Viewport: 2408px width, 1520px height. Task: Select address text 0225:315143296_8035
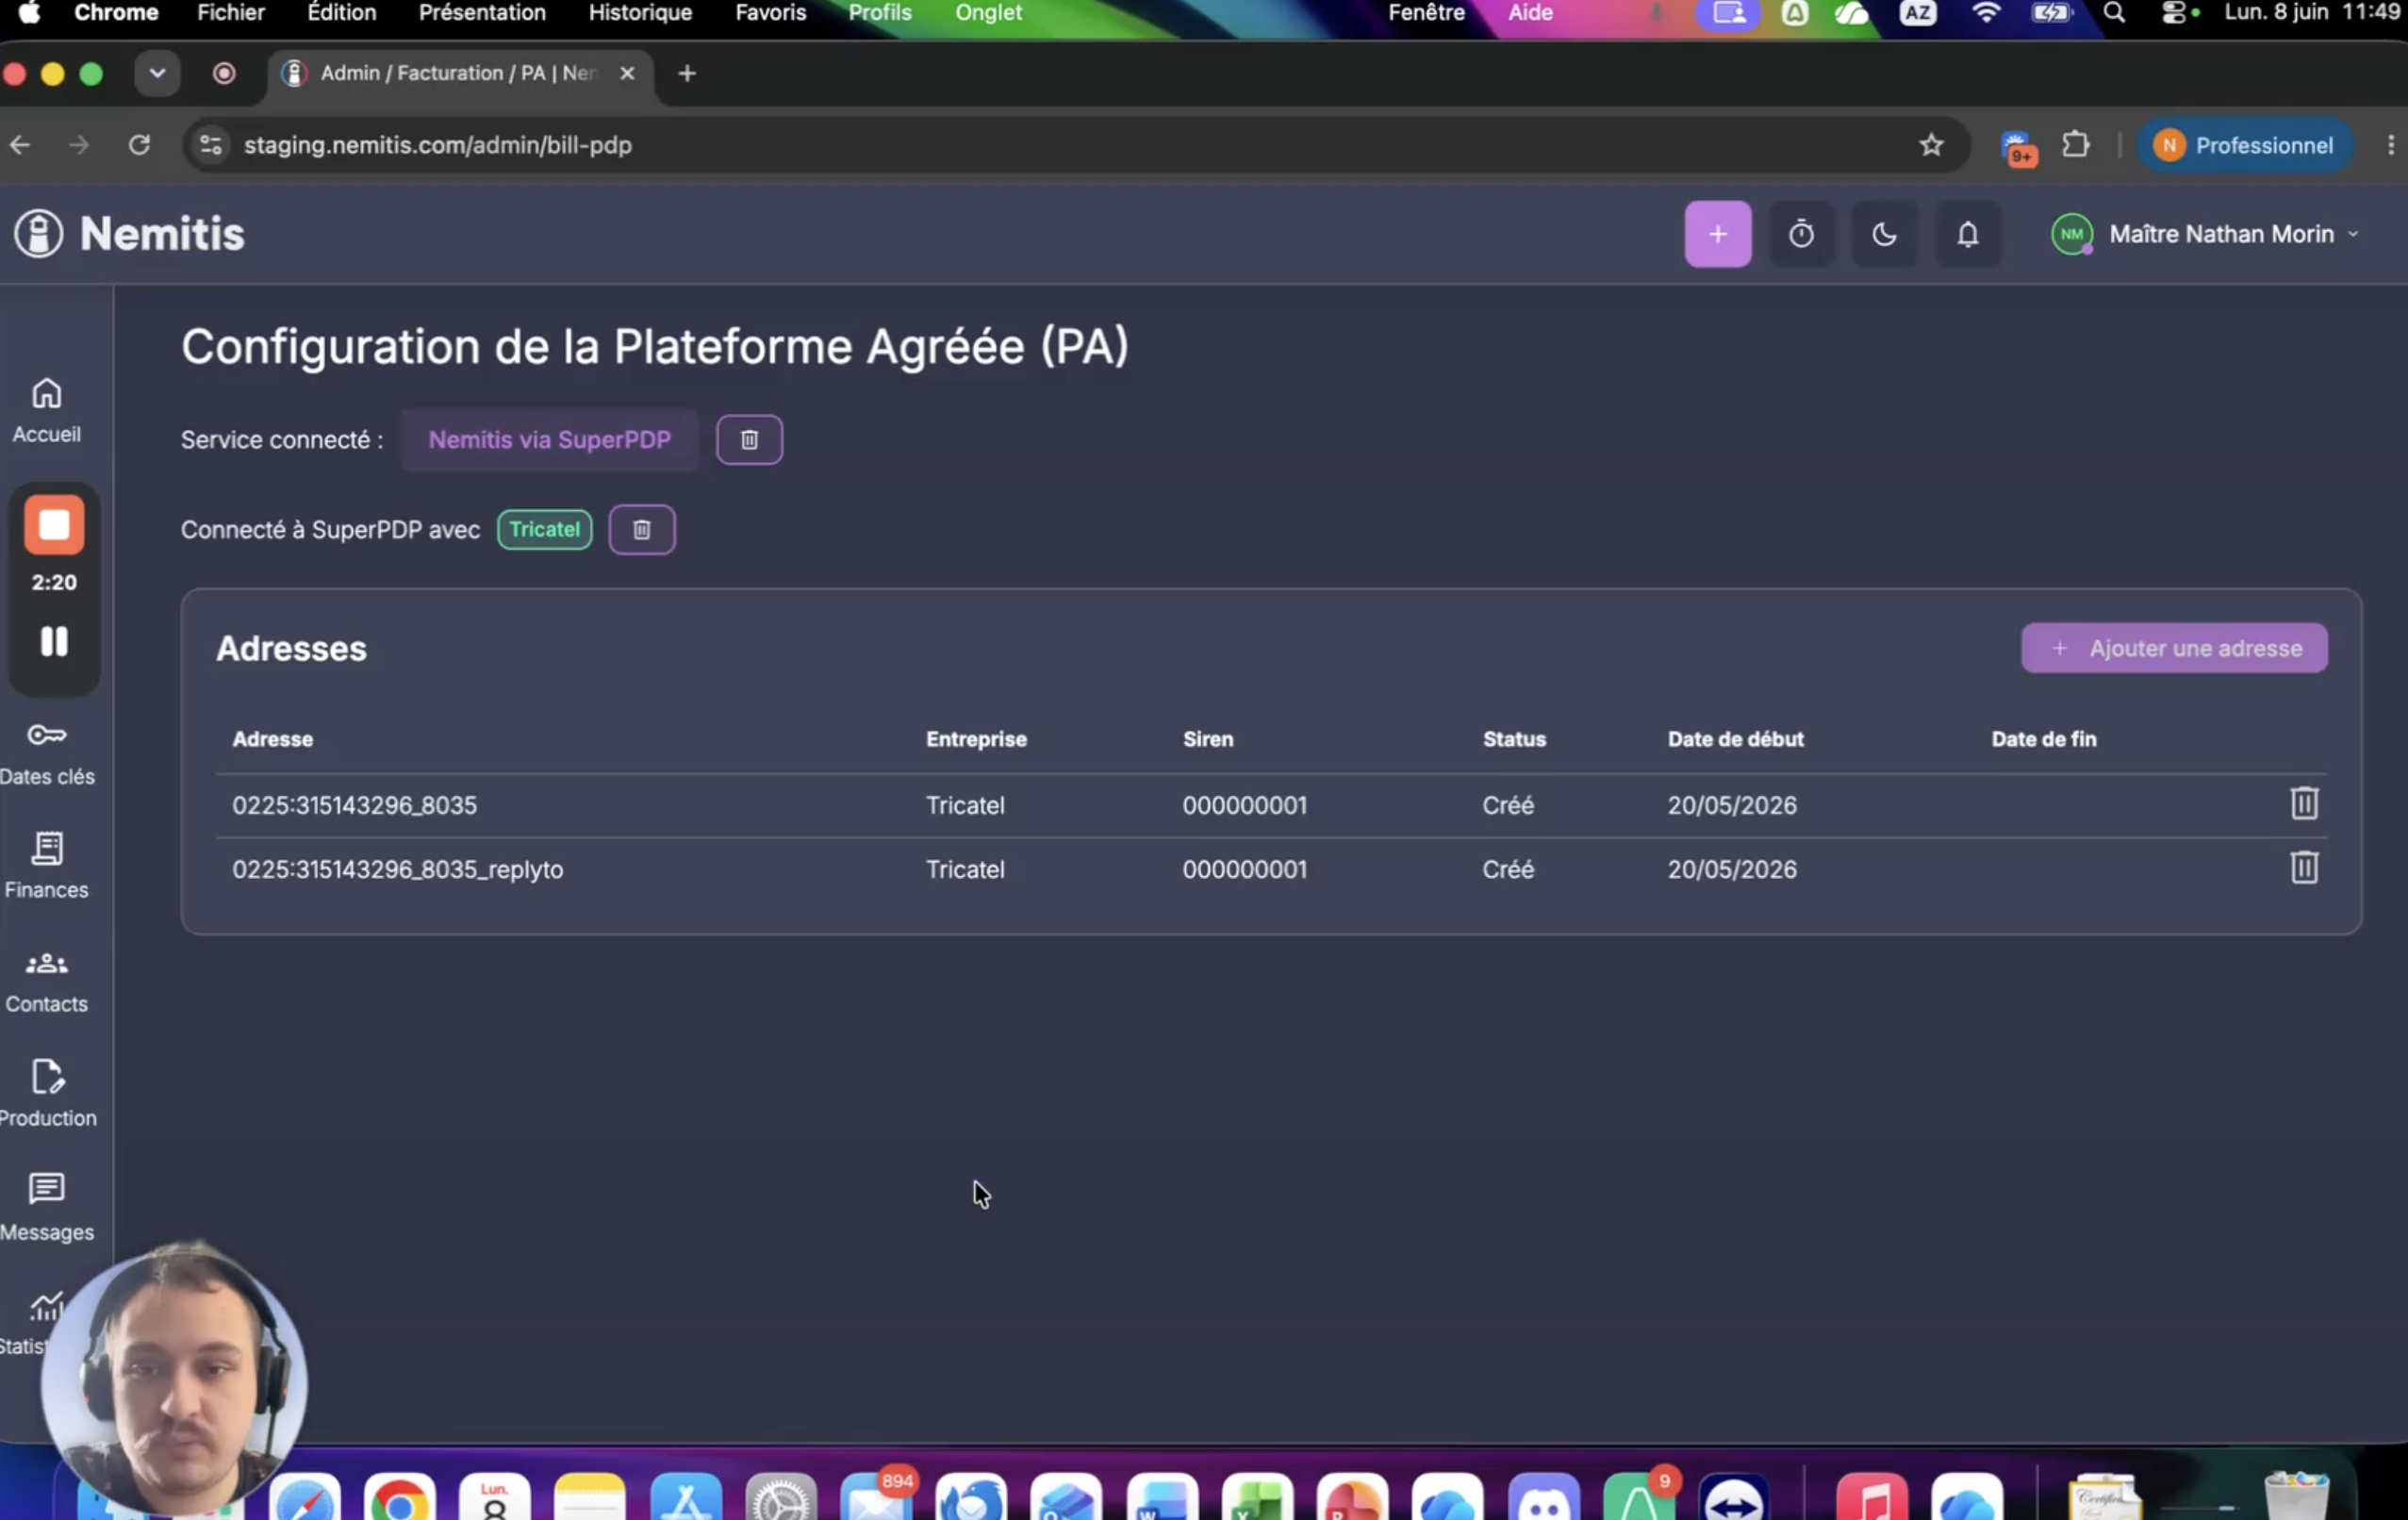[355, 805]
